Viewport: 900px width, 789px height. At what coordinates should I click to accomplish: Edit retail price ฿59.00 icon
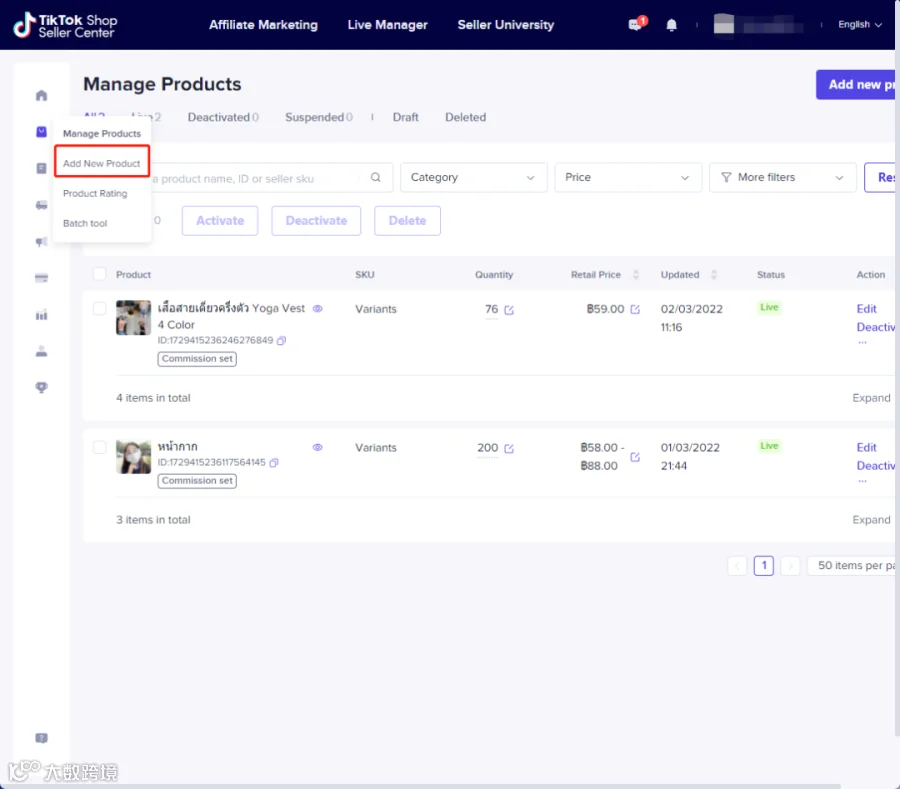[635, 309]
